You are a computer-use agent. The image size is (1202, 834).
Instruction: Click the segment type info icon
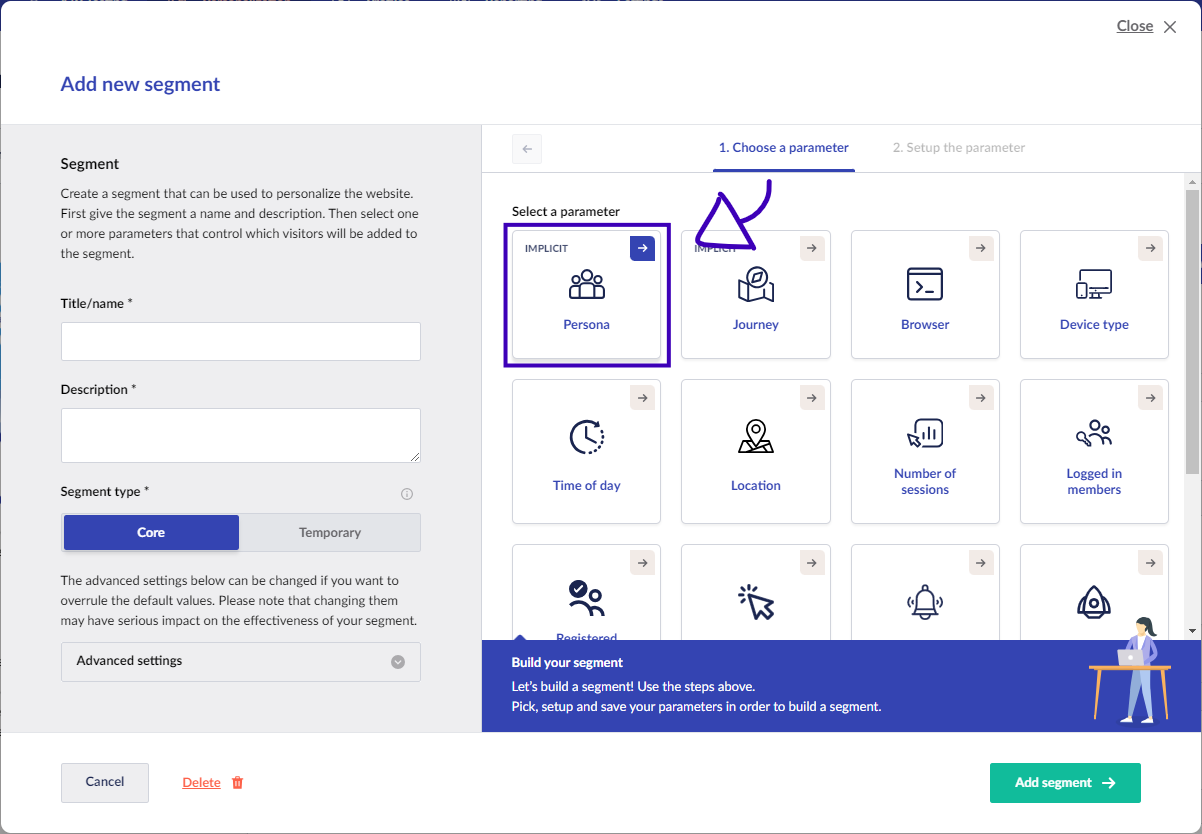407,494
